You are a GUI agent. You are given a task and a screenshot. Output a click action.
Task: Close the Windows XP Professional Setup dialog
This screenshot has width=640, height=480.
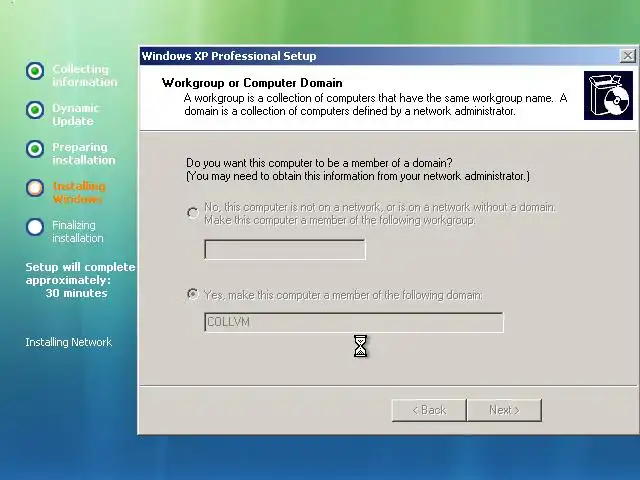coord(628,56)
